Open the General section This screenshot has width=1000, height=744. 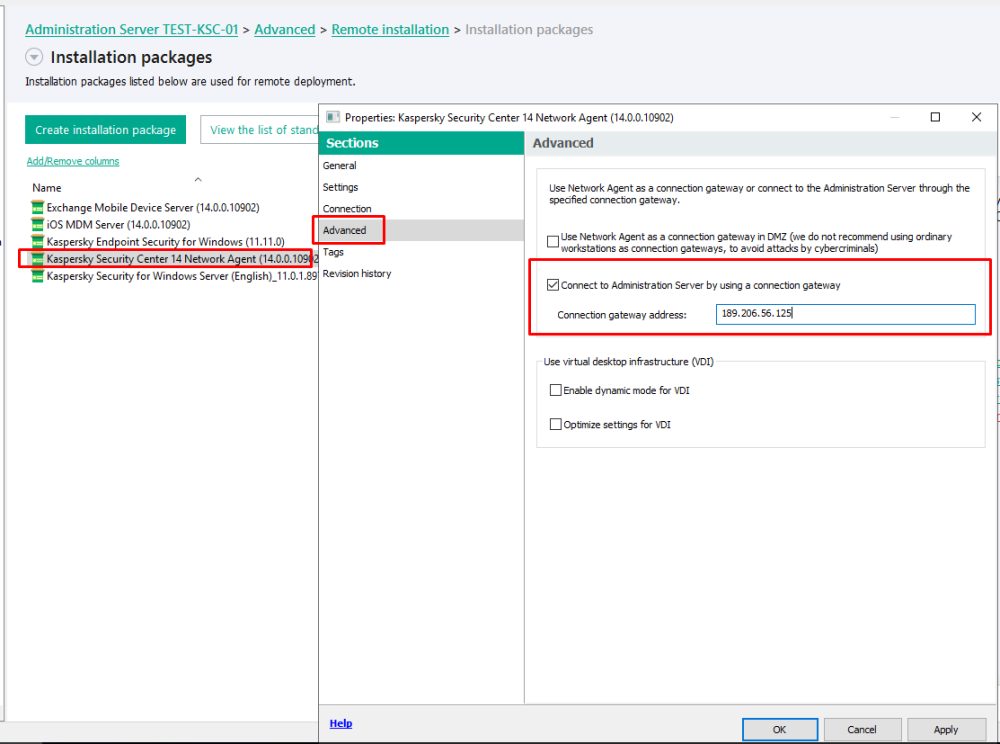click(x=422, y=165)
